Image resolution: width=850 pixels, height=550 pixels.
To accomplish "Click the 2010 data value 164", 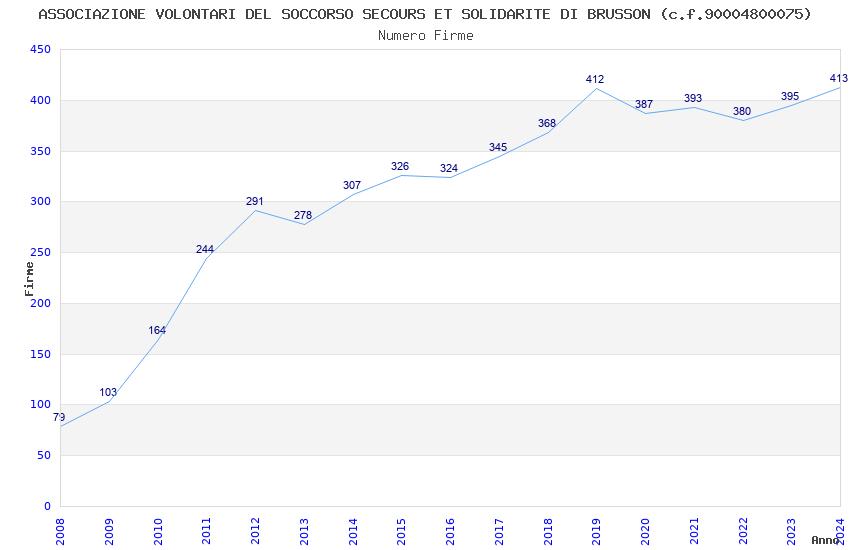I will (157, 330).
